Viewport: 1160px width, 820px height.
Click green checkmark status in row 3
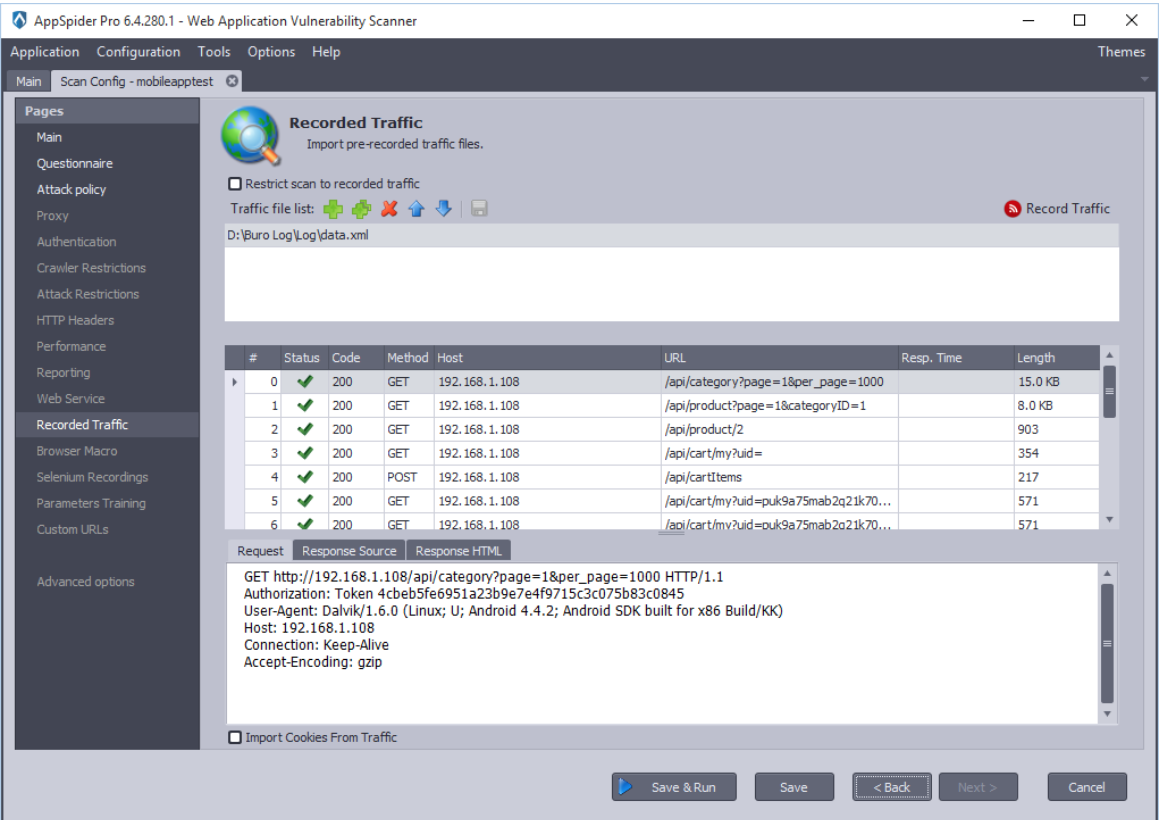(x=305, y=453)
